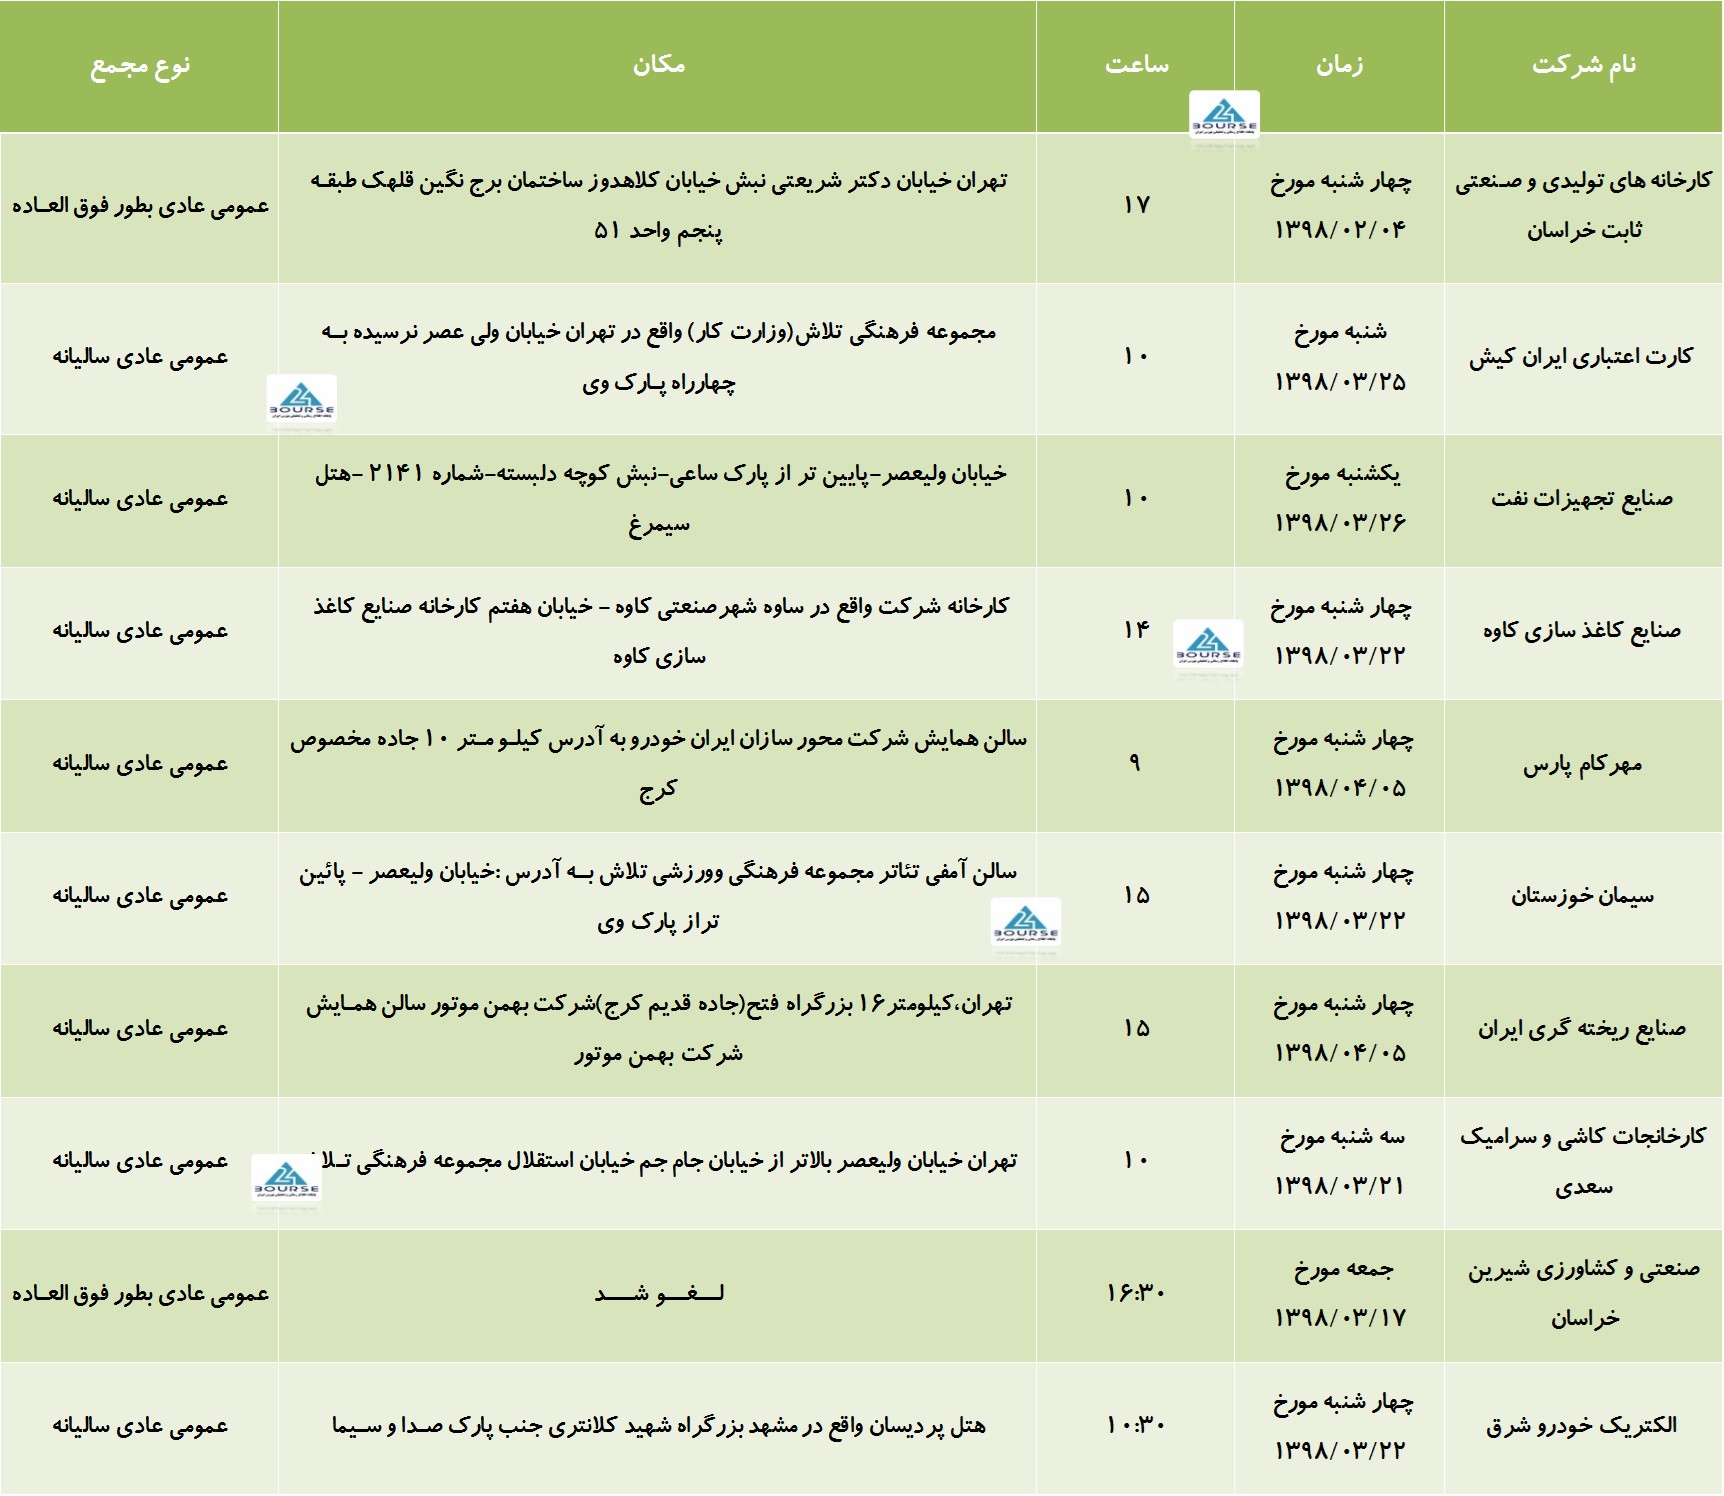Click hour '۱۰' in the 'صنایع تجهیزات نفت' row
1724x1496 pixels.
click(x=1136, y=499)
